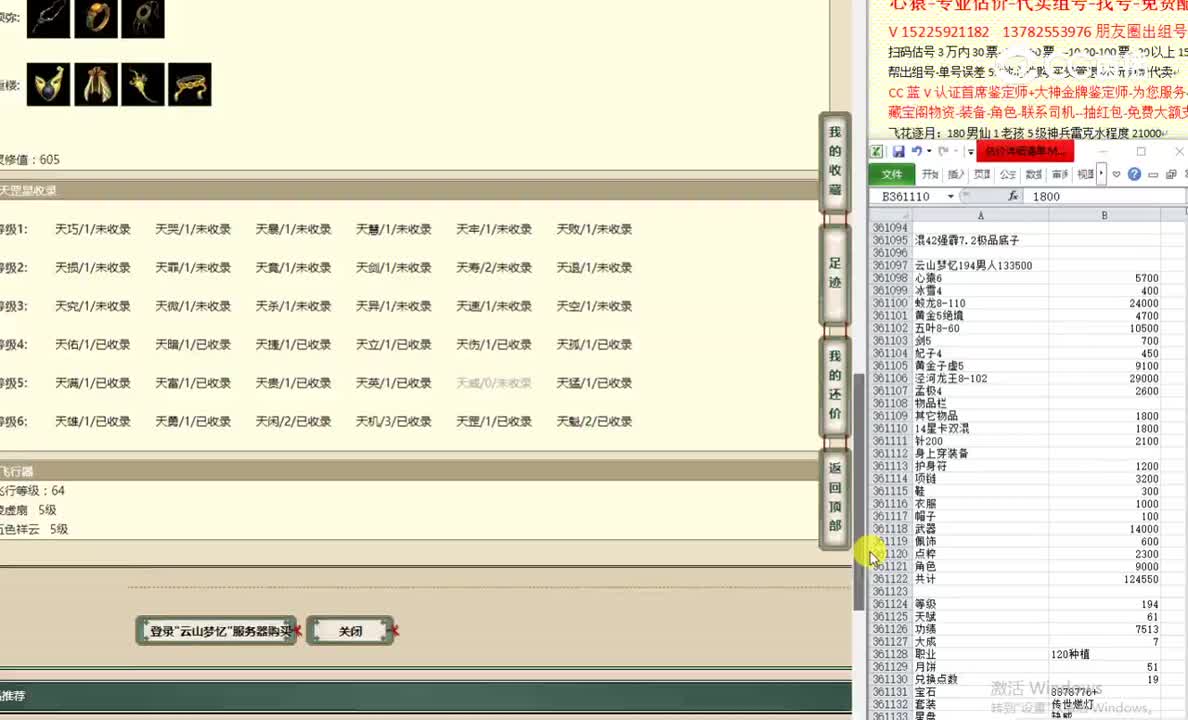This screenshot has height=720, width=1188.
Task: Click the golden branch ornament icon
Action: pos(143,84)
